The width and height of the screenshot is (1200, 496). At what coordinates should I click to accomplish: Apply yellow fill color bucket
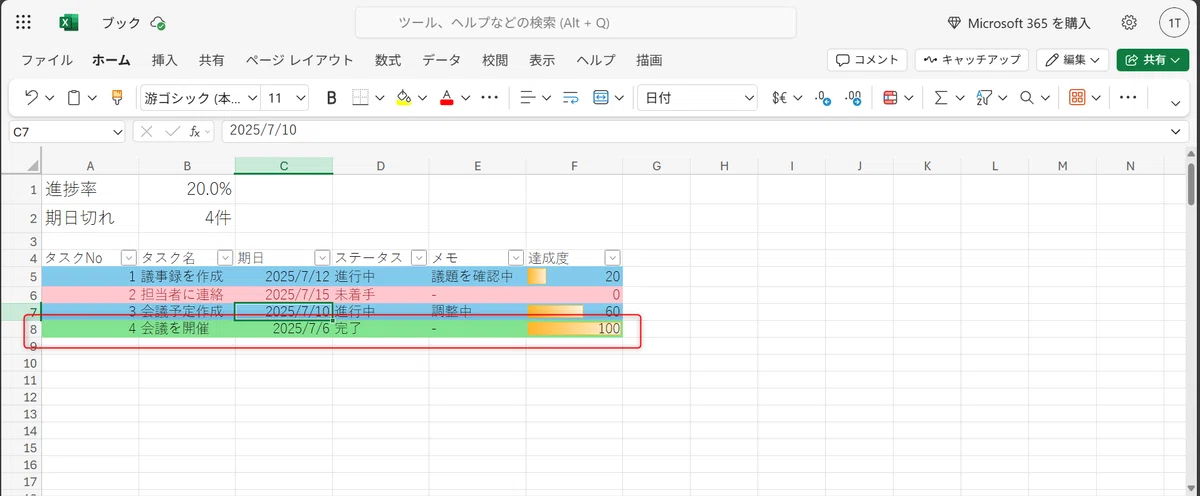pyautogui.click(x=404, y=98)
